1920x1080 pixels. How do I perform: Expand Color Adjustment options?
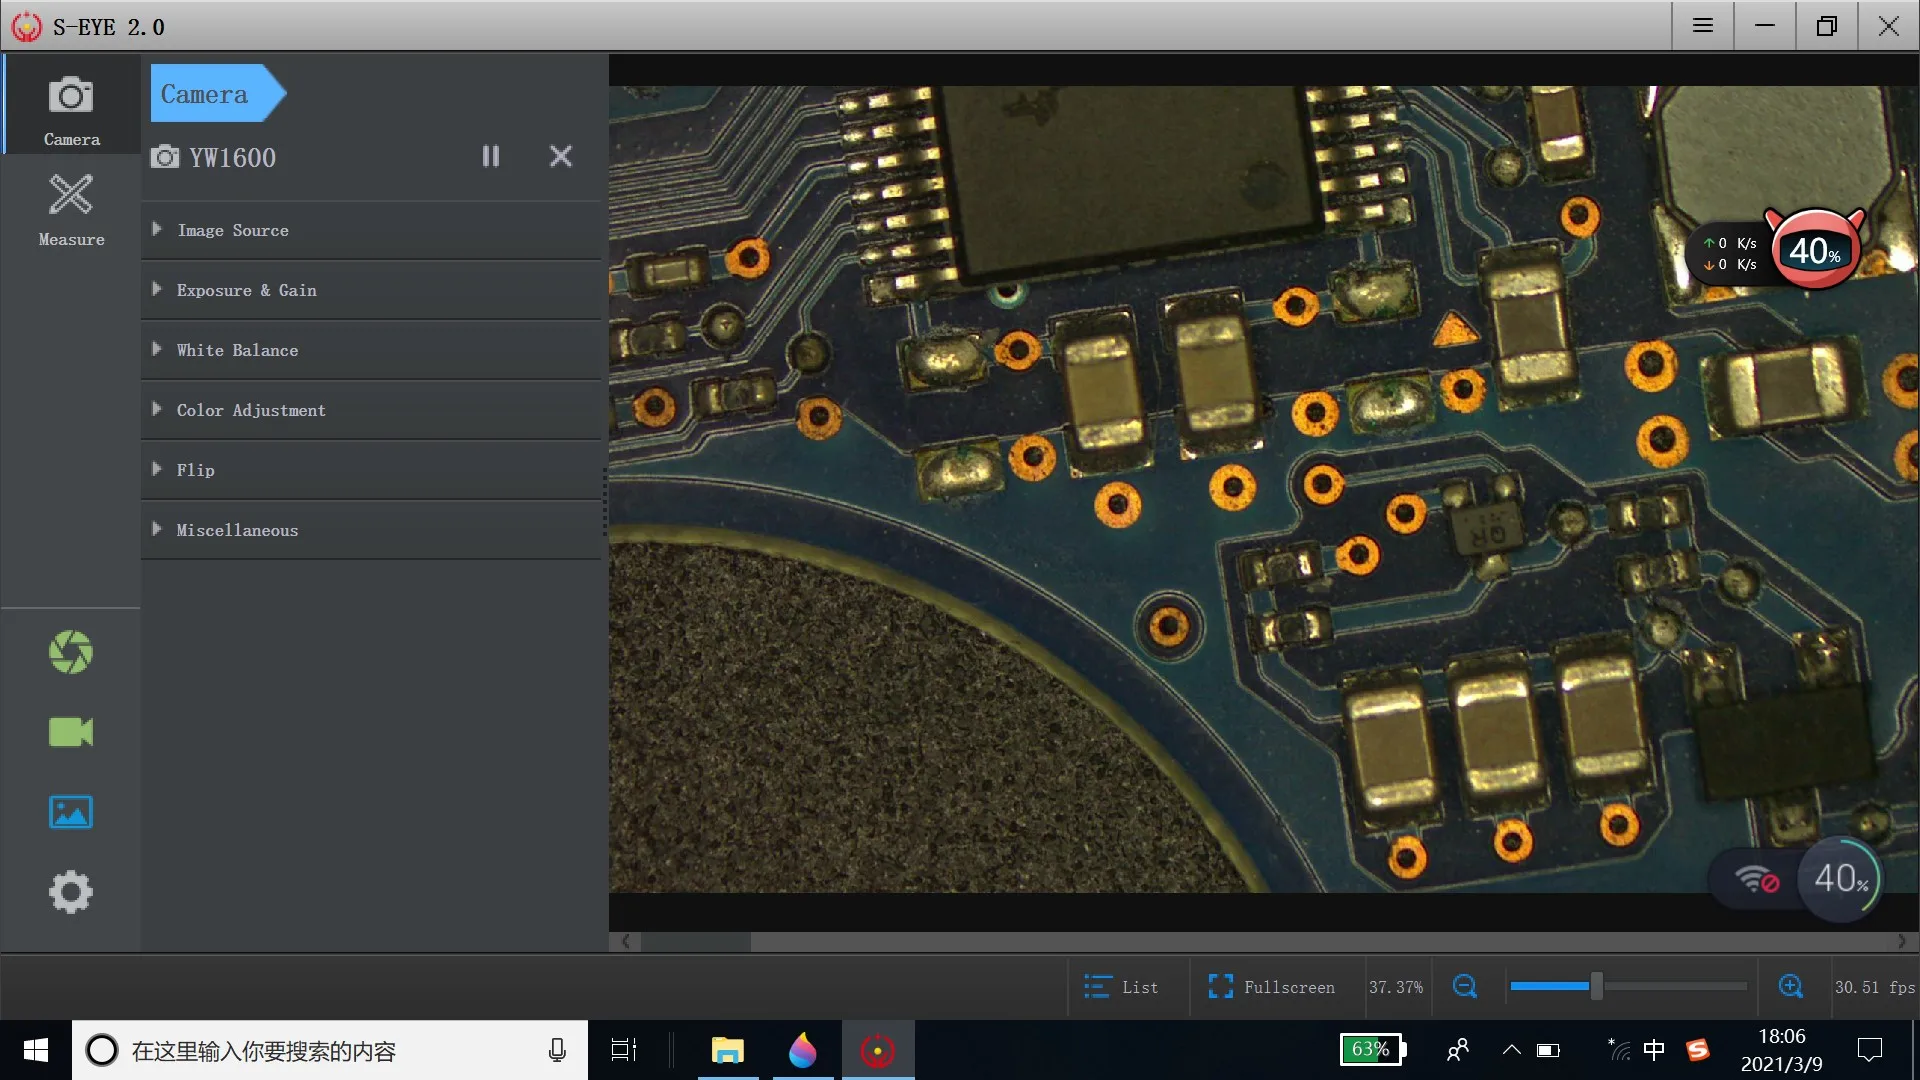(250, 410)
